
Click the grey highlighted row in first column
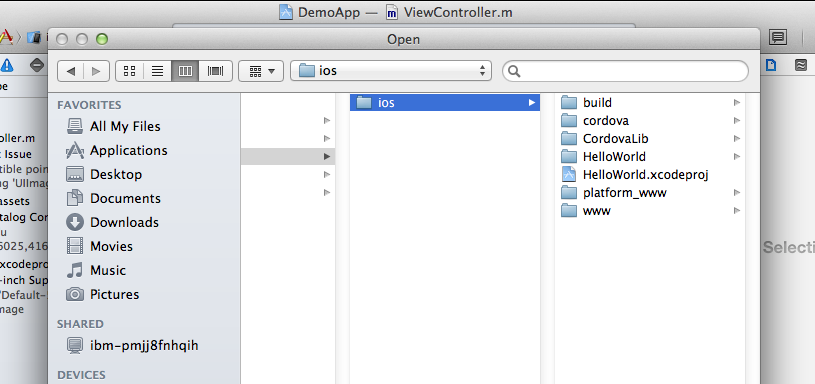[x=288, y=156]
